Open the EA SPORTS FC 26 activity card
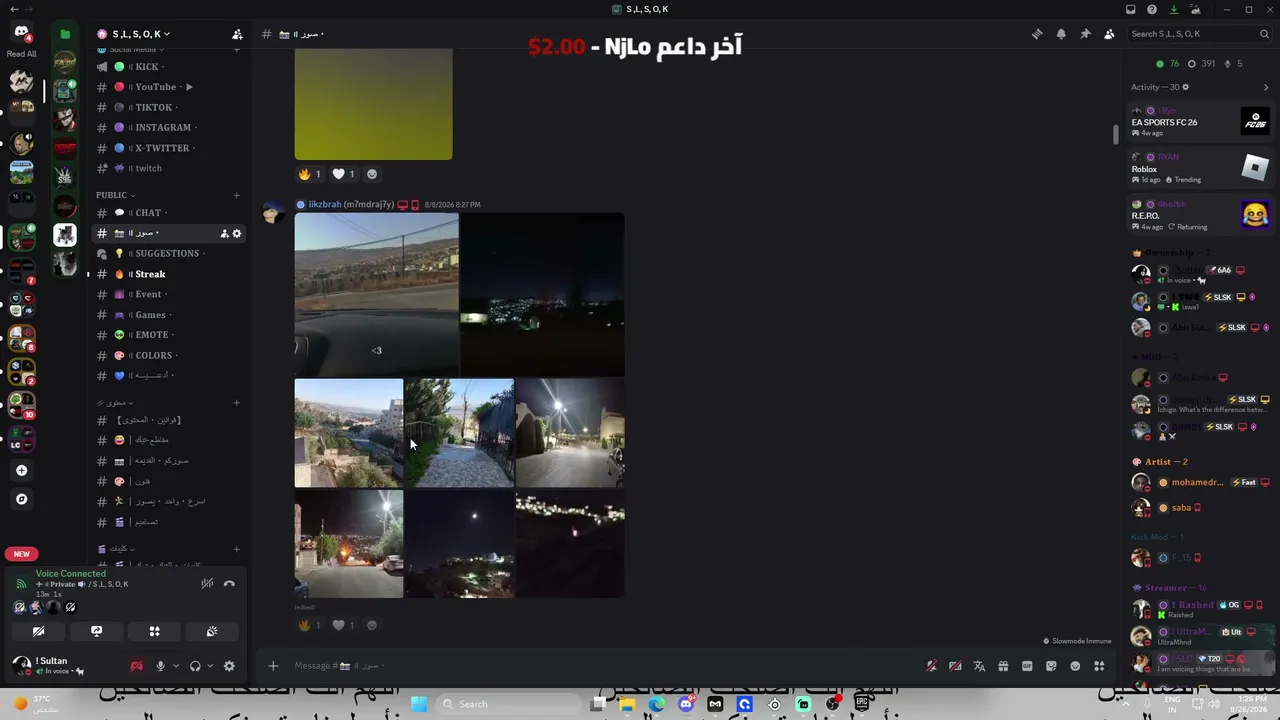 coord(1200,122)
